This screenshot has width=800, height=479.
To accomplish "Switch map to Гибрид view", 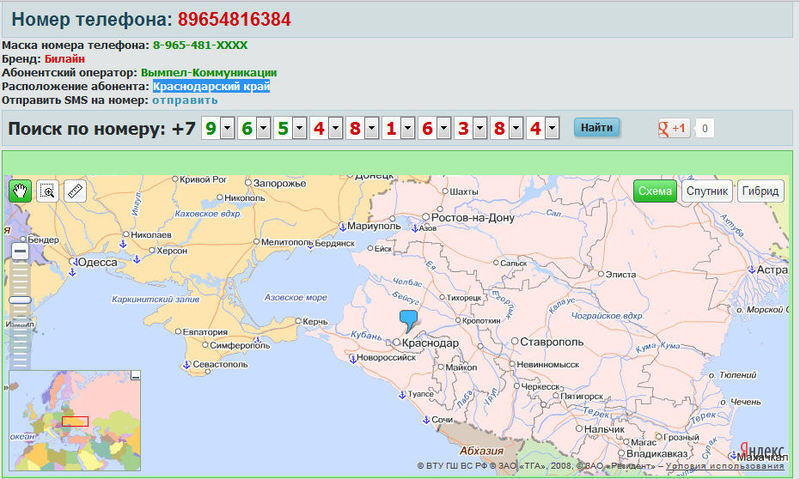I will (x=760, y=191).
